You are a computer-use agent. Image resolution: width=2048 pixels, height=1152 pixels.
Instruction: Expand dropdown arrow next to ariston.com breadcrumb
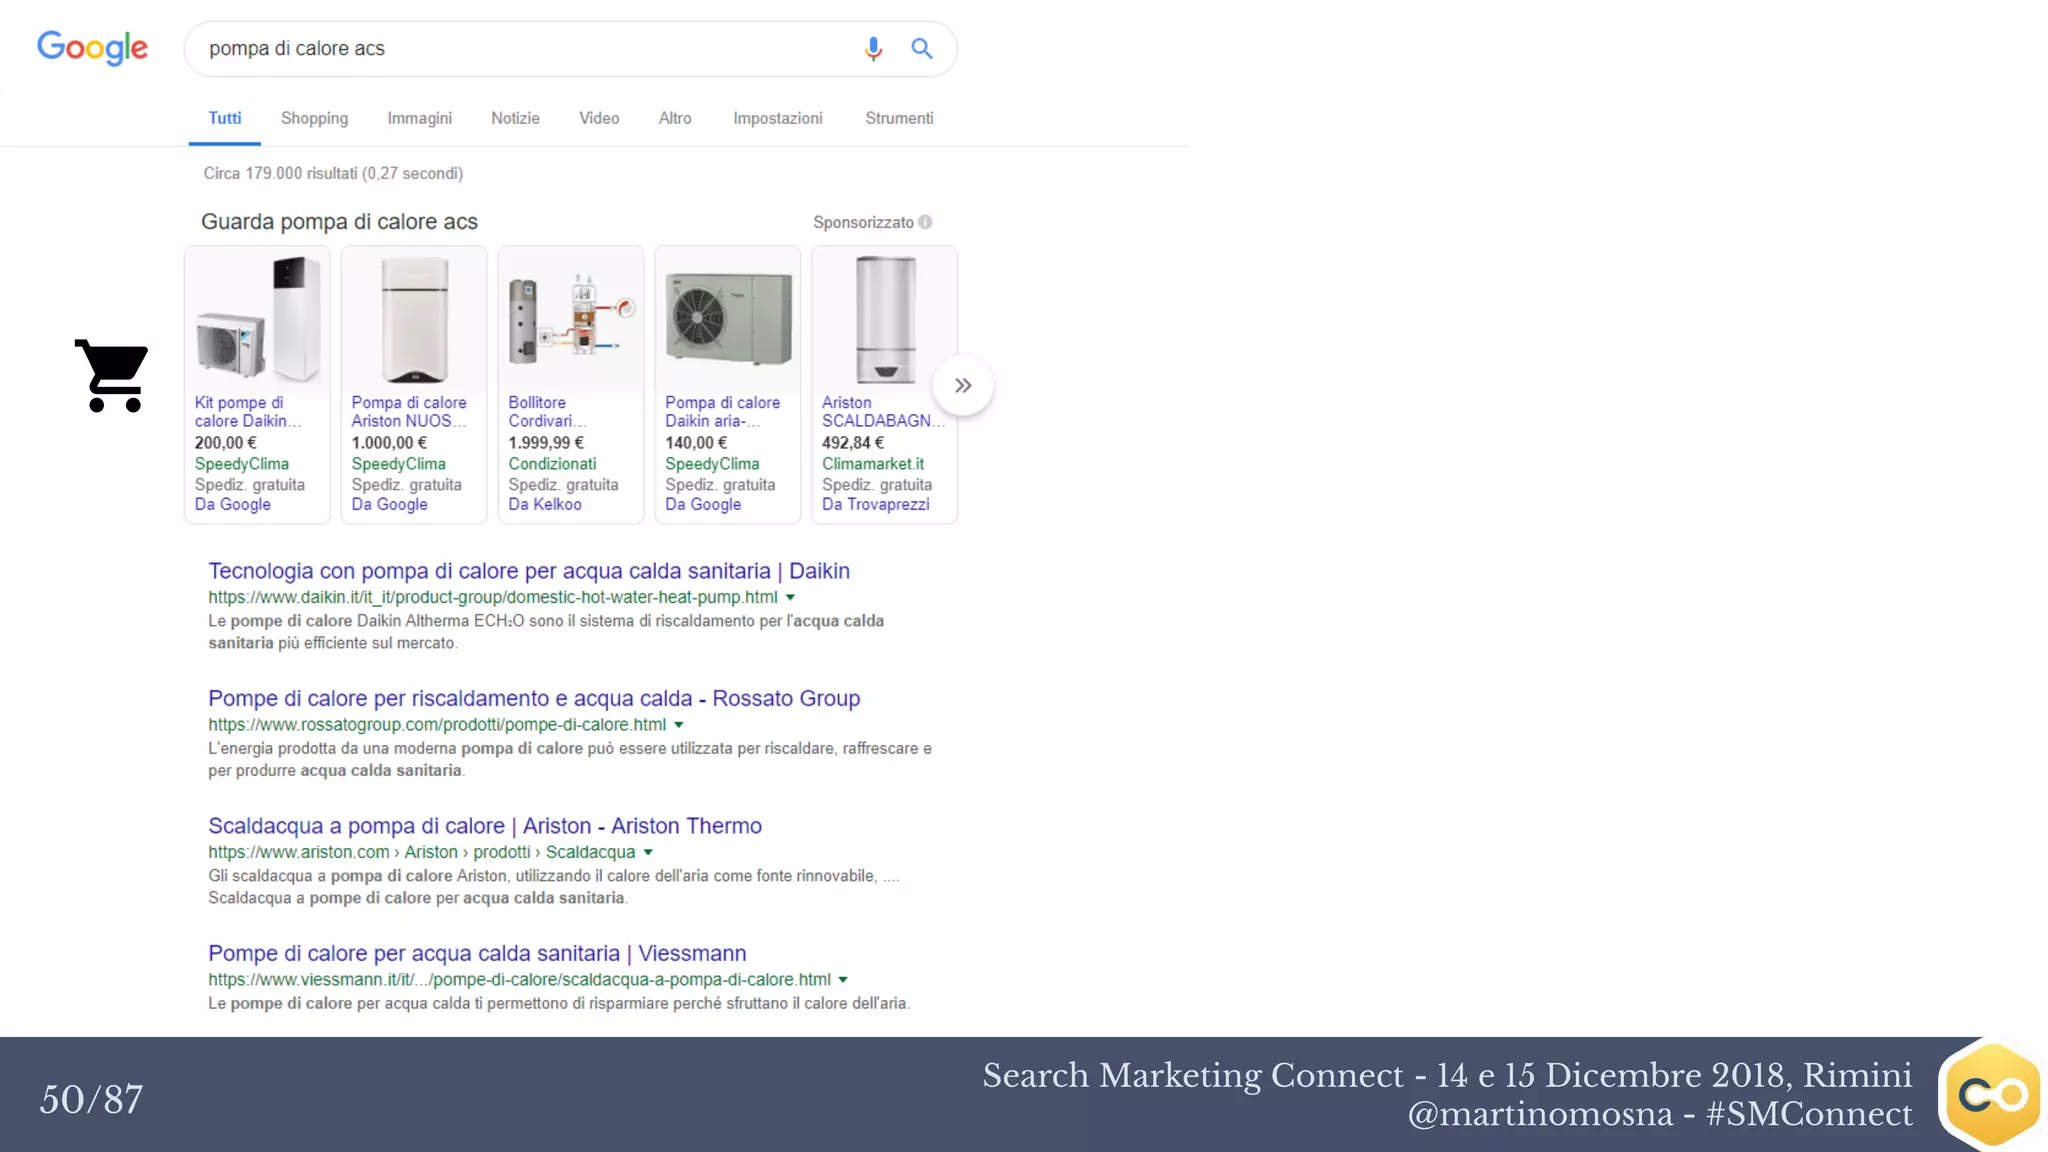point(648,852)
